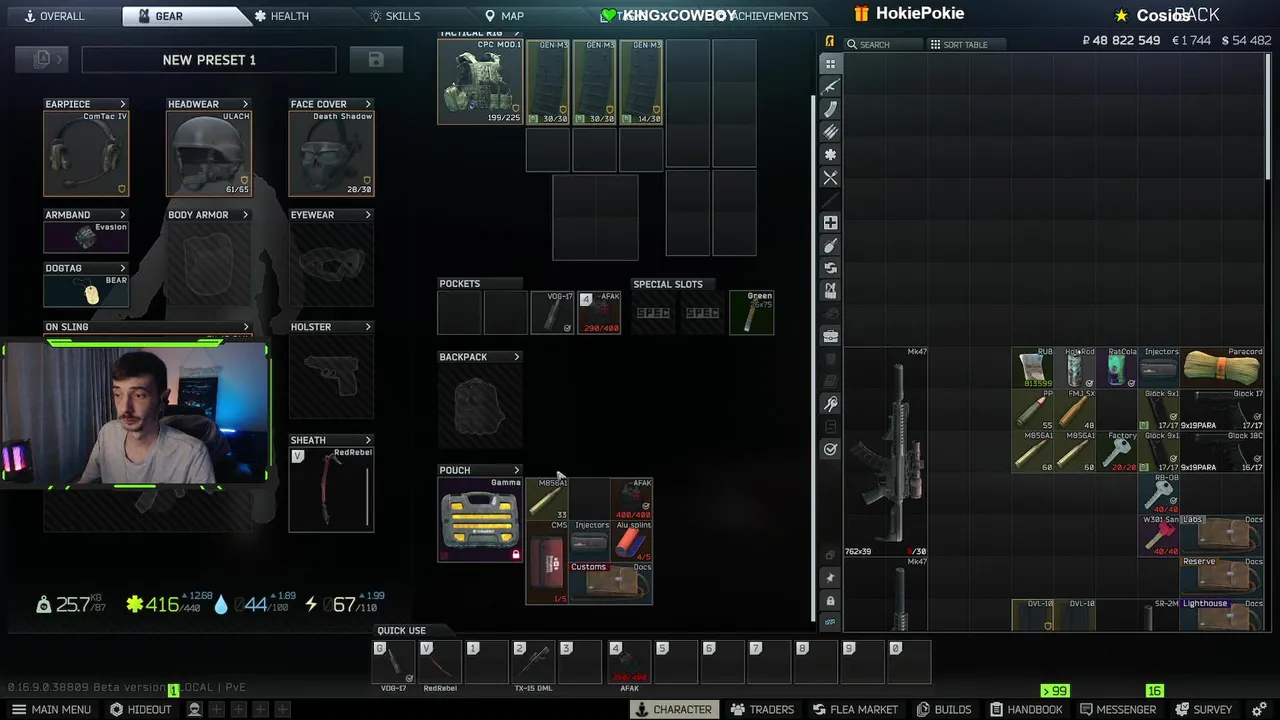This screenshot has height=720, width=1280.
Task: Expand the Holster slot arrow
Action: click(368, 327)
